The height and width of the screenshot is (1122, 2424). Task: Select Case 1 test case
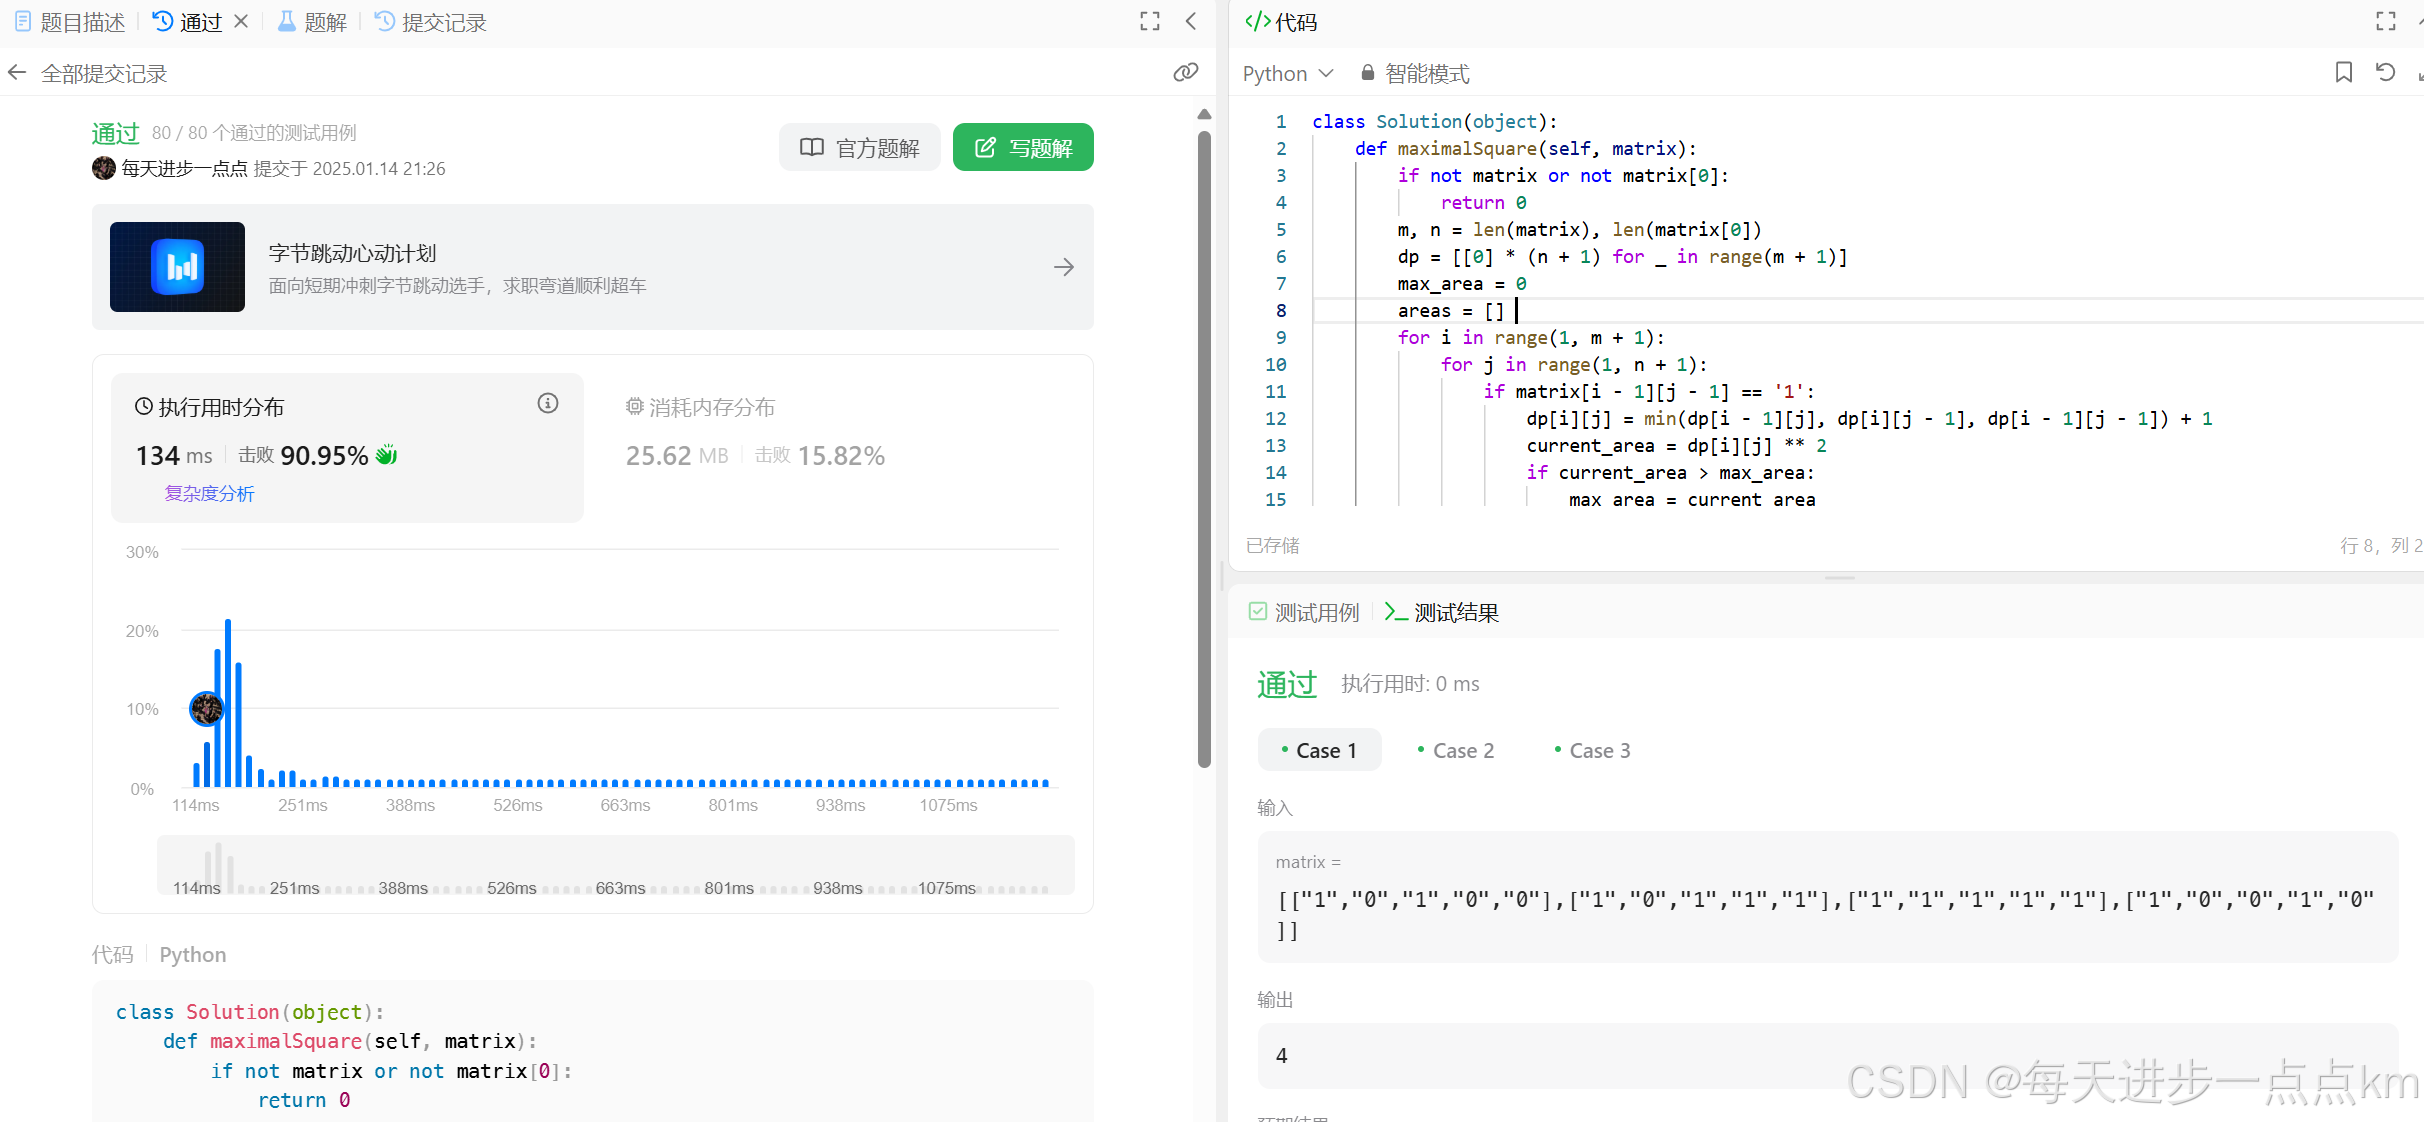(1319, 750)
